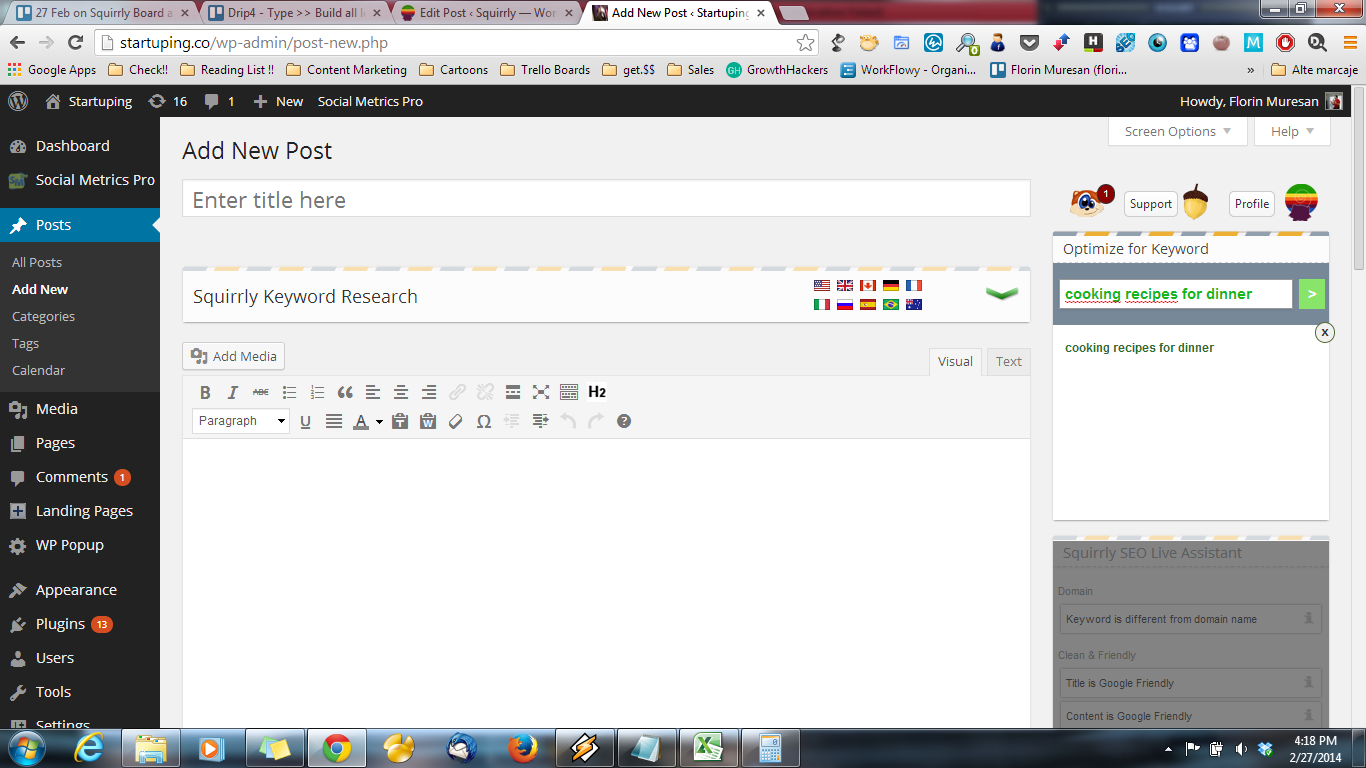Image resolution: width=1366 pixels, height=768 pixels.
Task: Insert a bulleted list
Action: (289, 392)
